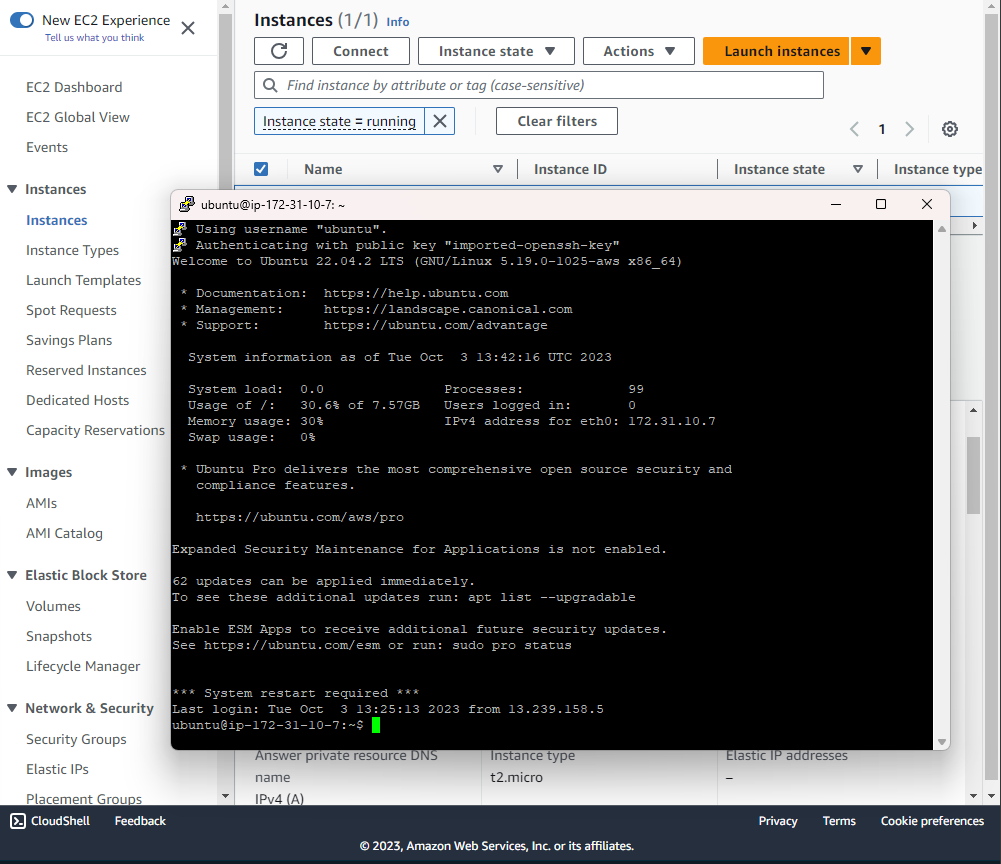Click Tell us what you think link
Viewport: 1001px width, 864px height.
point(94,37)
